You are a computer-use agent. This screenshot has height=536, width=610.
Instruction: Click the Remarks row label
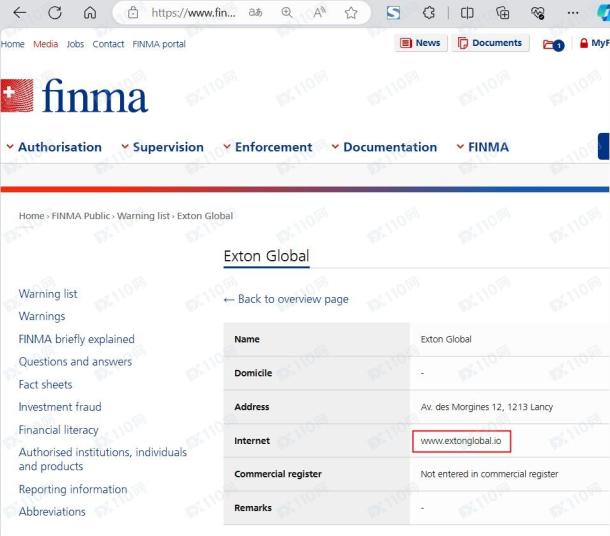coord(253,508)
